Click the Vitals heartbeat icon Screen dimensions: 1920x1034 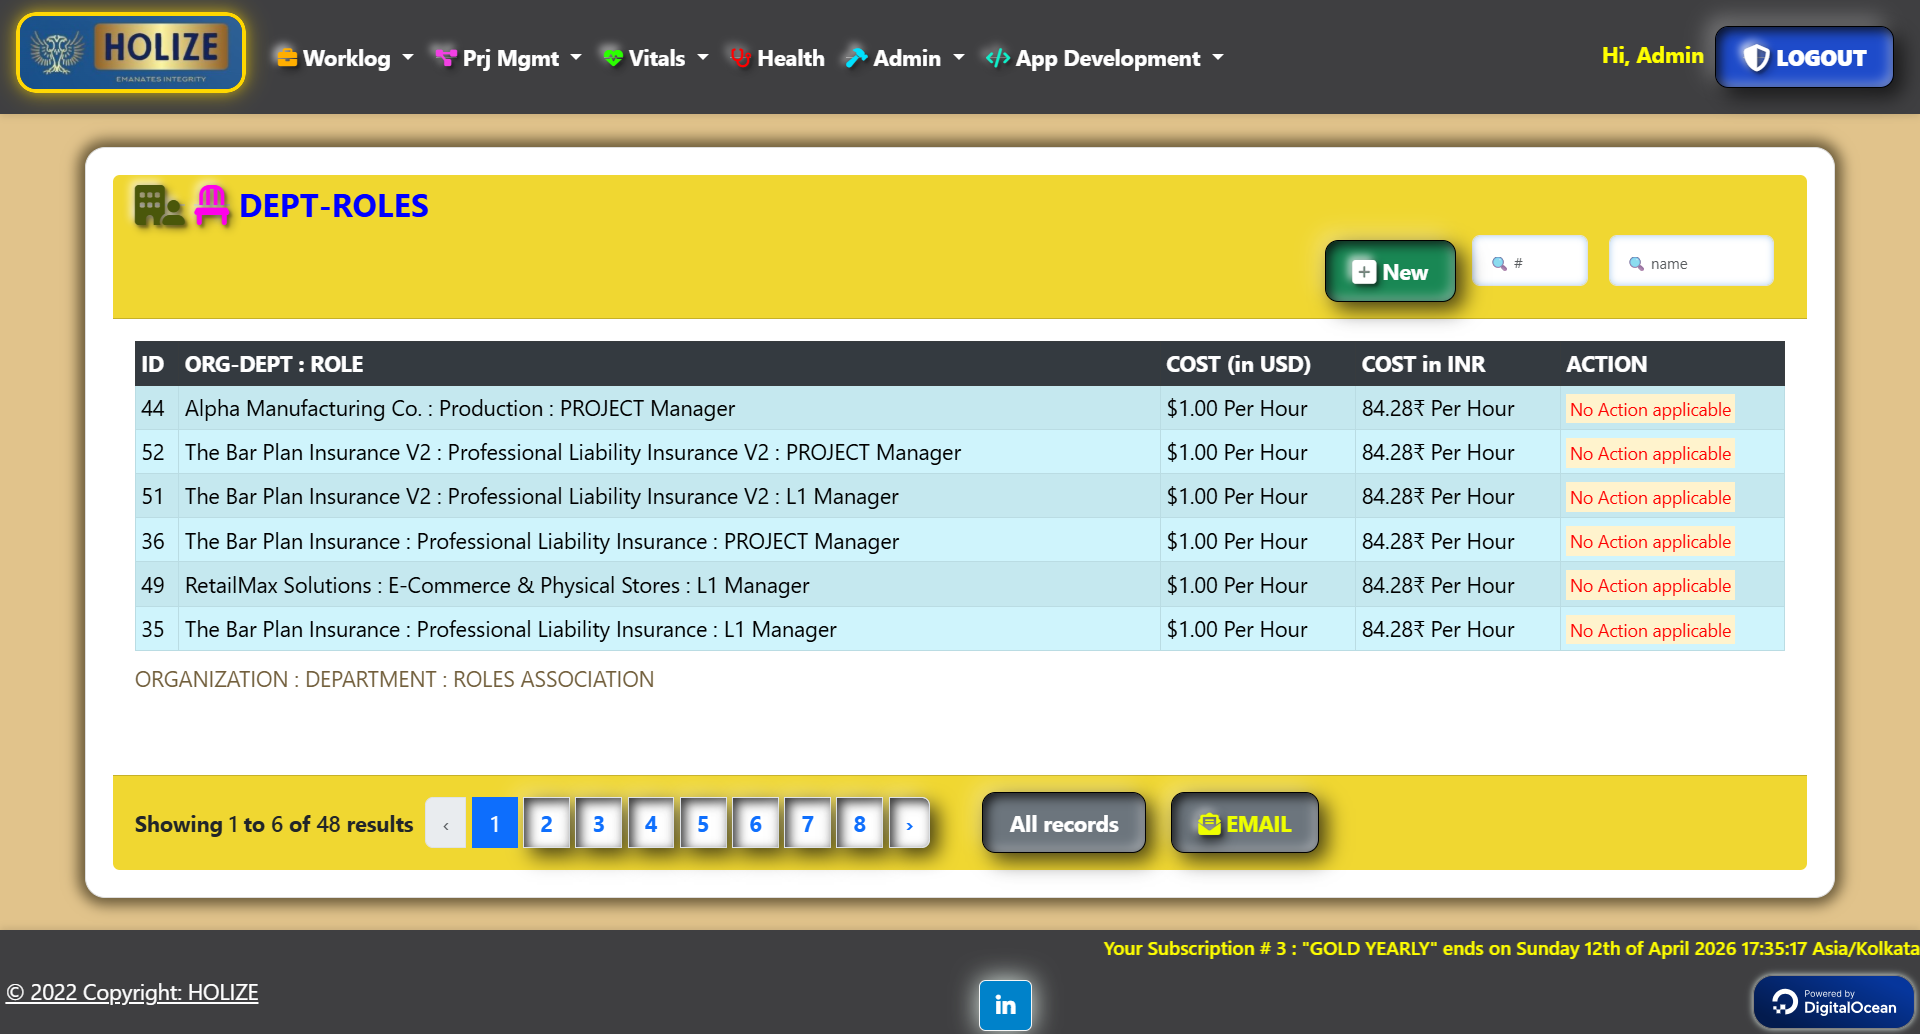pyautogui.click(x=613, y=58)
